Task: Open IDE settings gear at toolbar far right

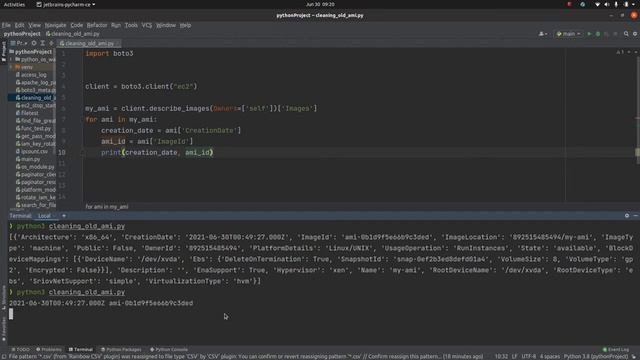Action: 635,34
